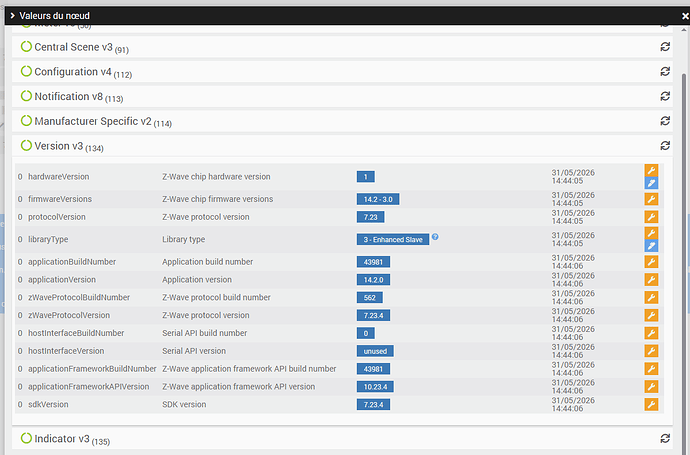Click 'Z-Wave chip firmware versions' description

click(x=217, y=199)
